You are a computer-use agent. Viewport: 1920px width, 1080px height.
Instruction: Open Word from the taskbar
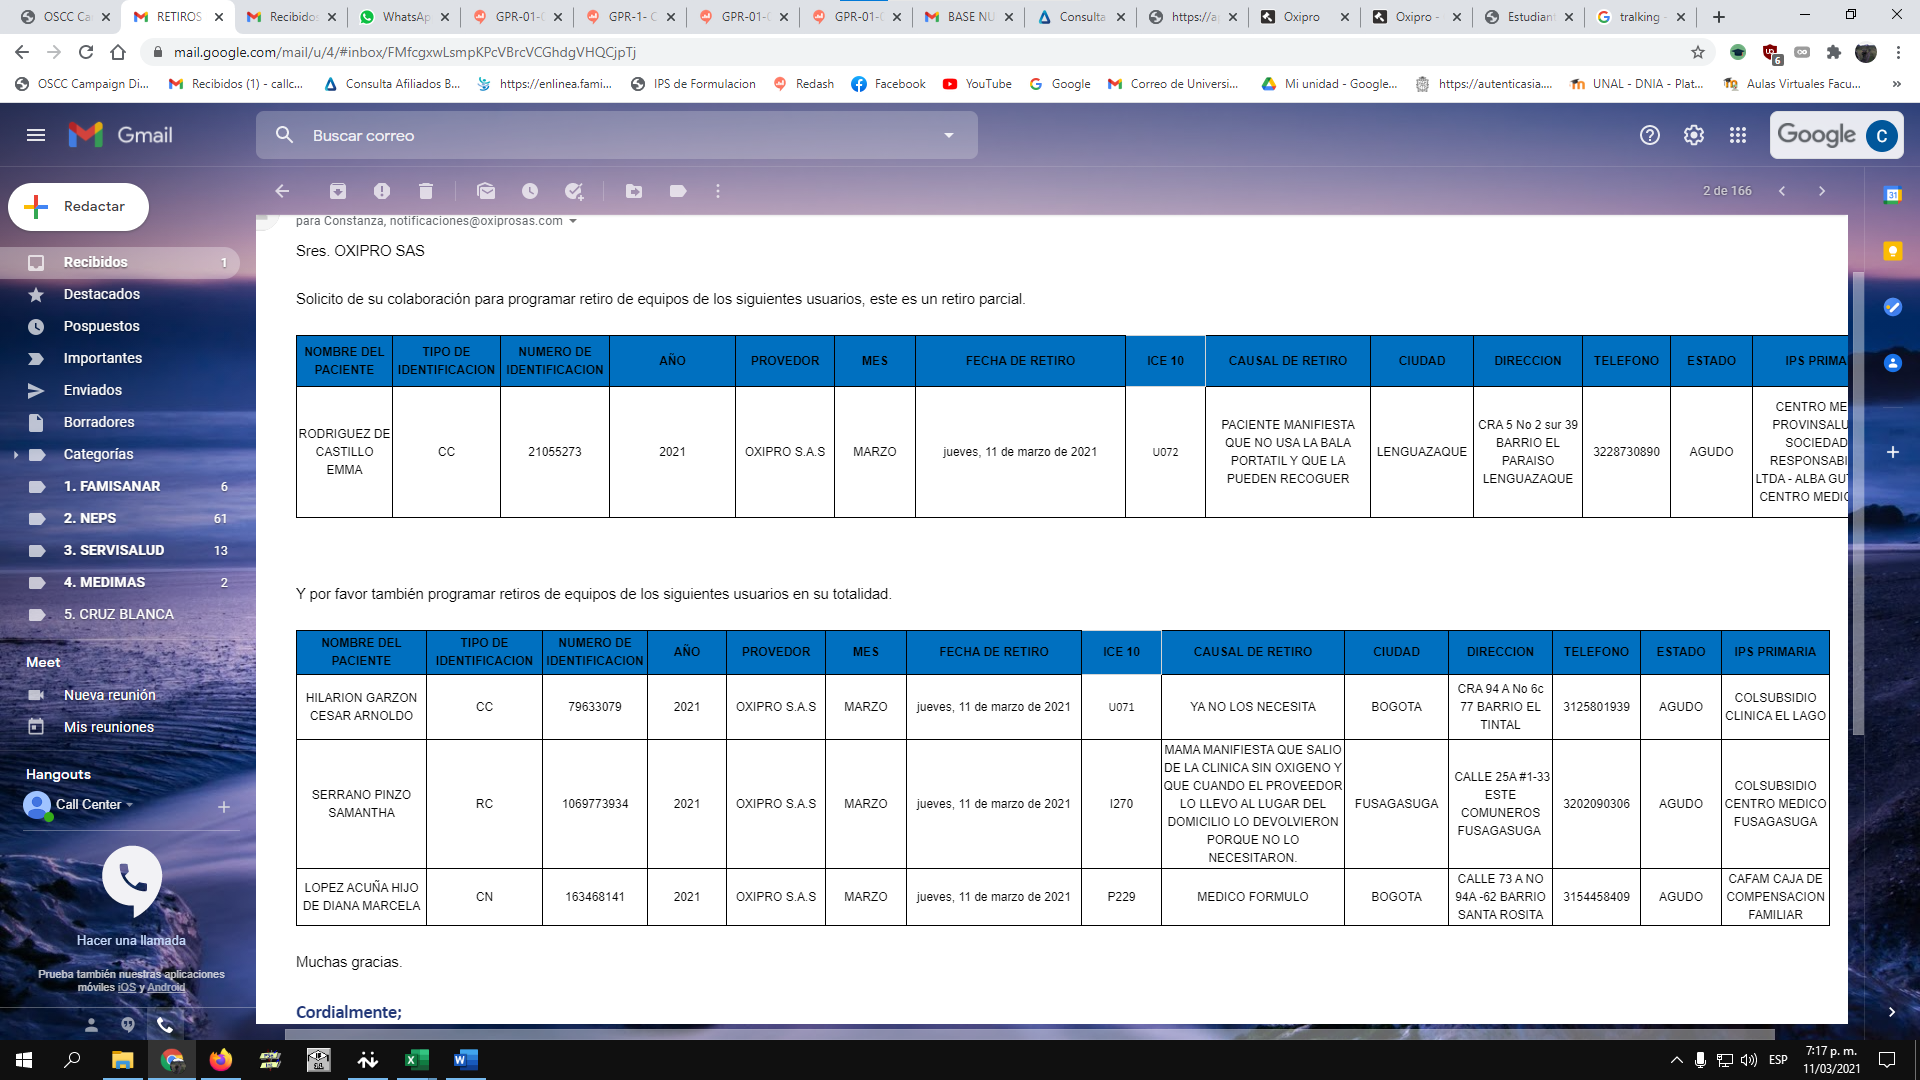point(465,1060)
